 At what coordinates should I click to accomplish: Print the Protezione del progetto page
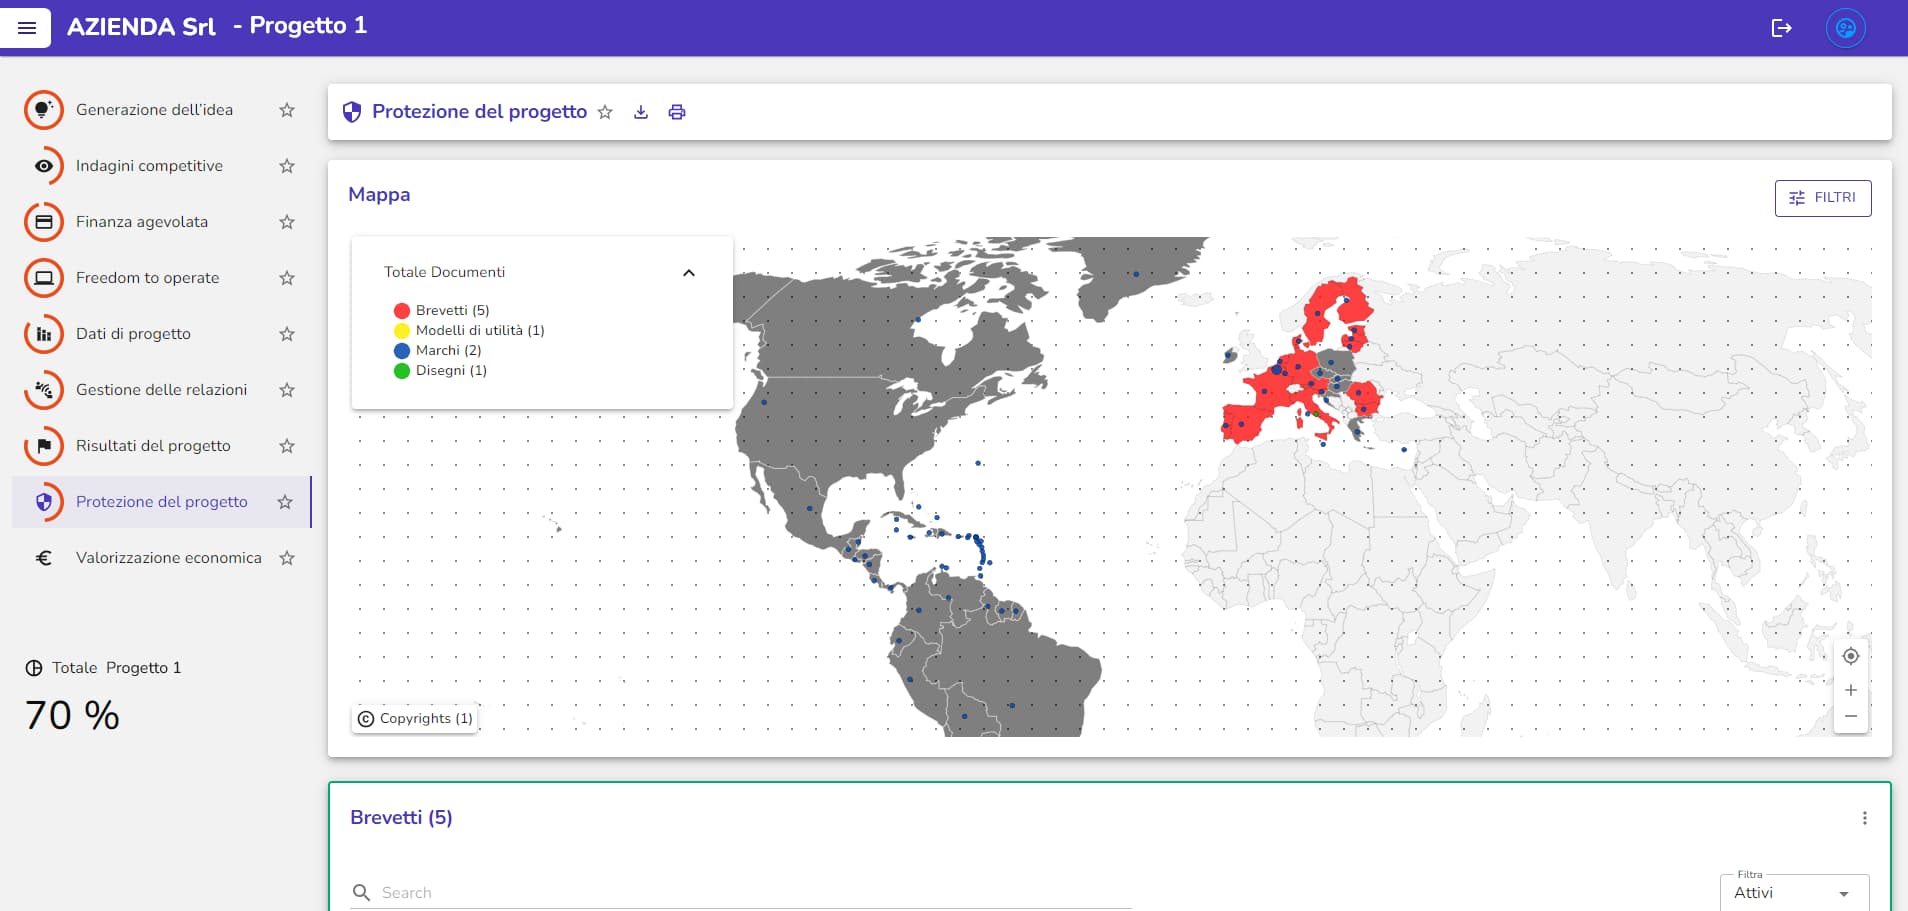[677, 112]
